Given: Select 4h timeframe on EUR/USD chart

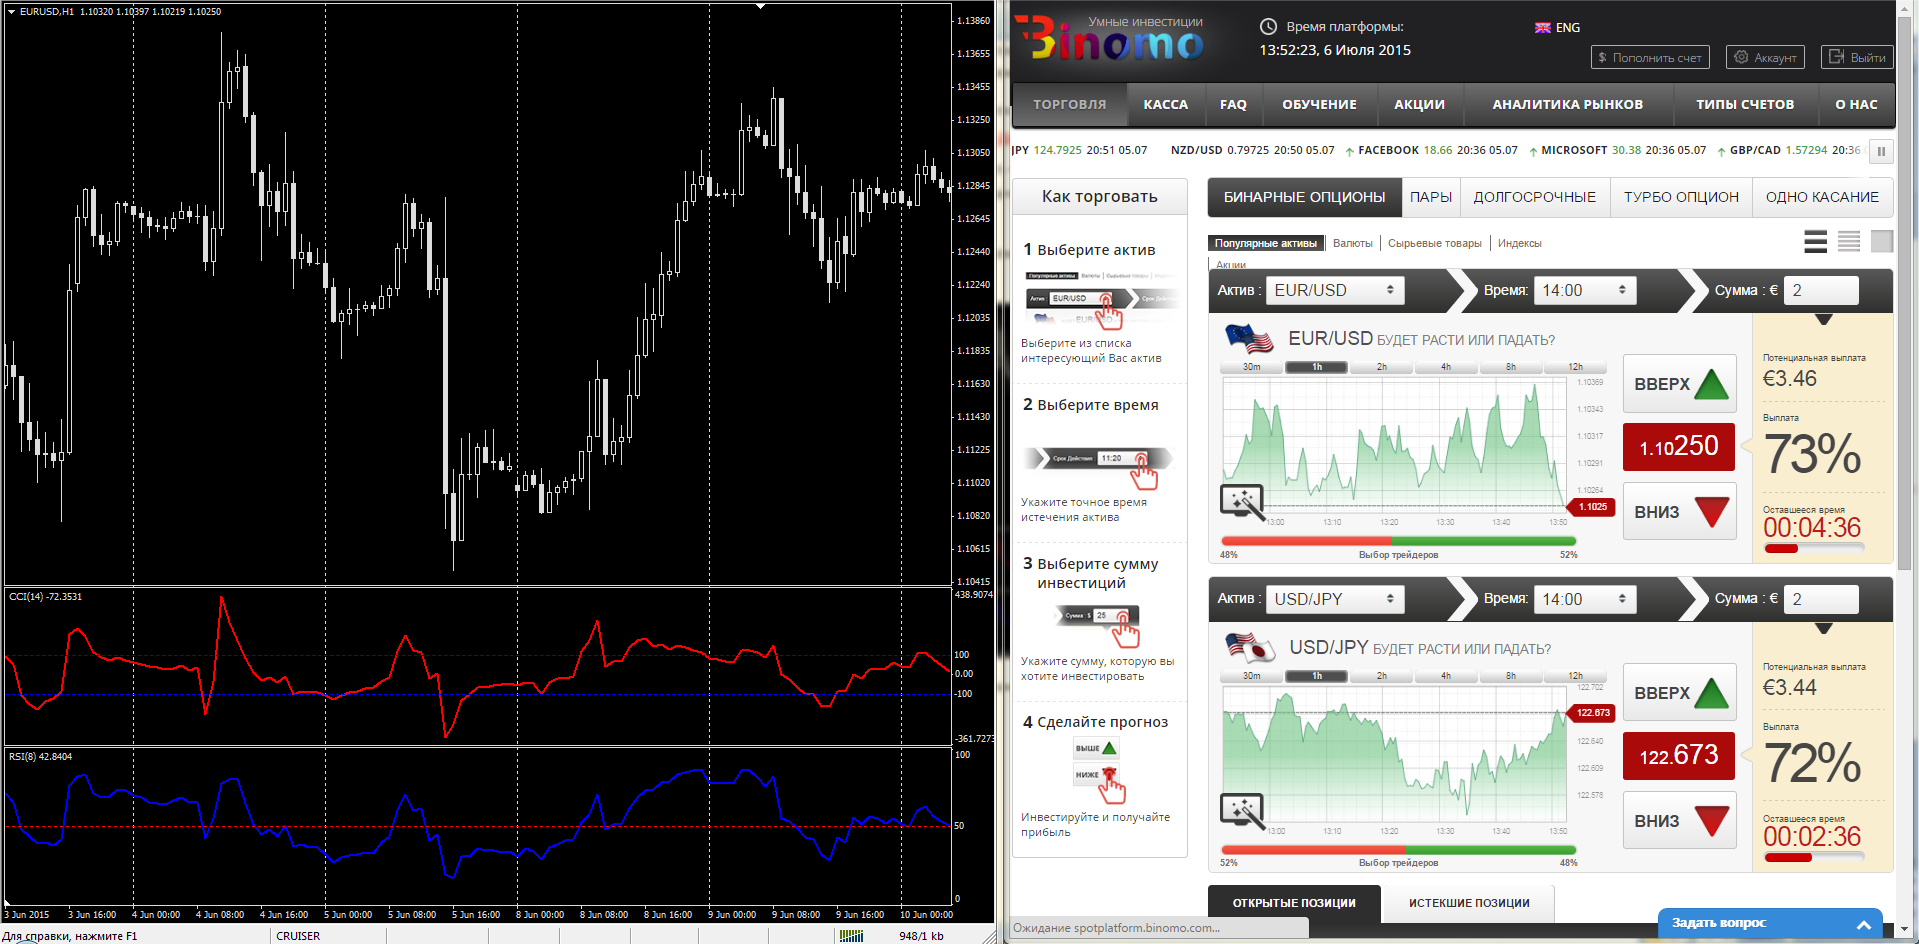Looking at the screenshot, I should [1445, 367].
